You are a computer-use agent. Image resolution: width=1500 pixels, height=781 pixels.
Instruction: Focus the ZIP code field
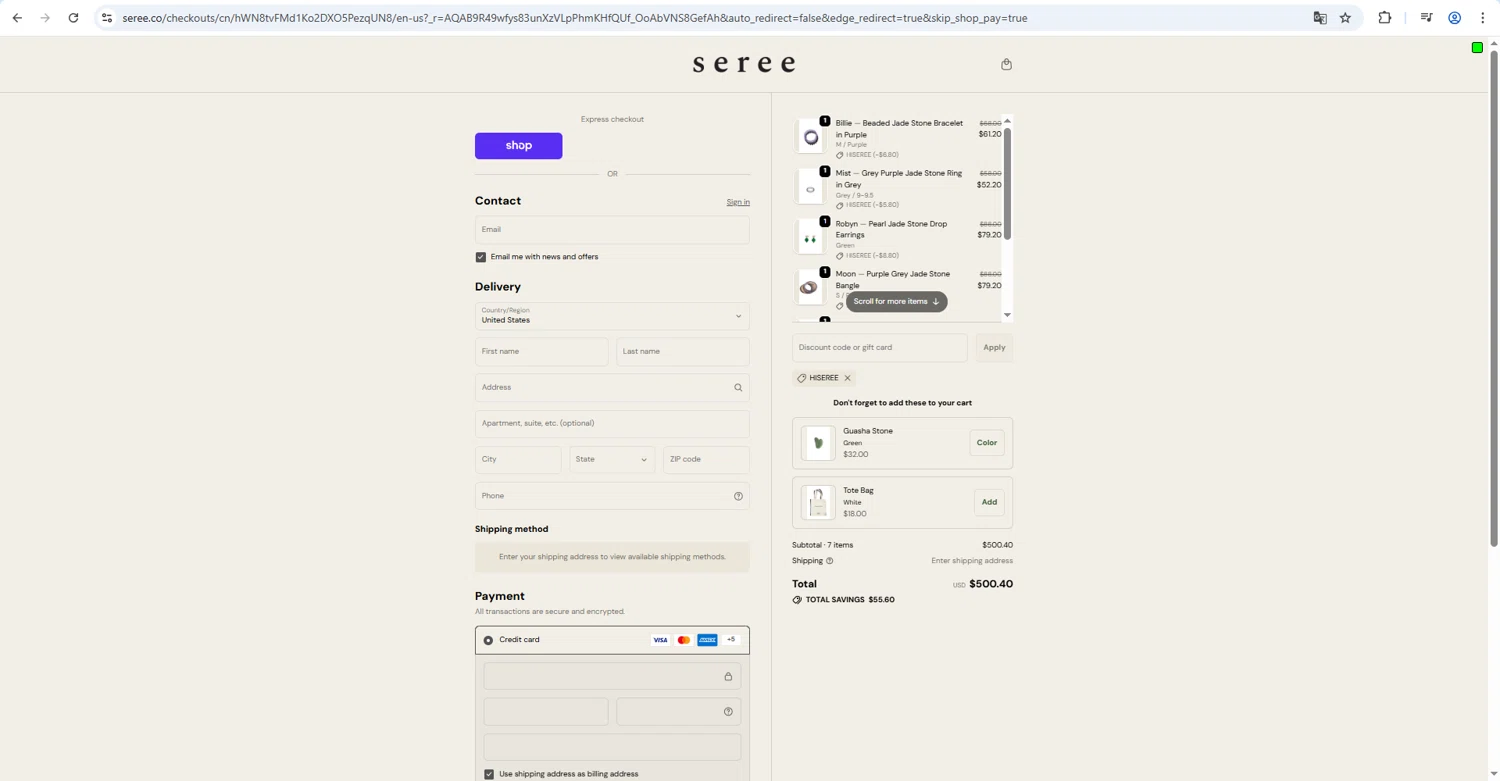tap(706, 460)
